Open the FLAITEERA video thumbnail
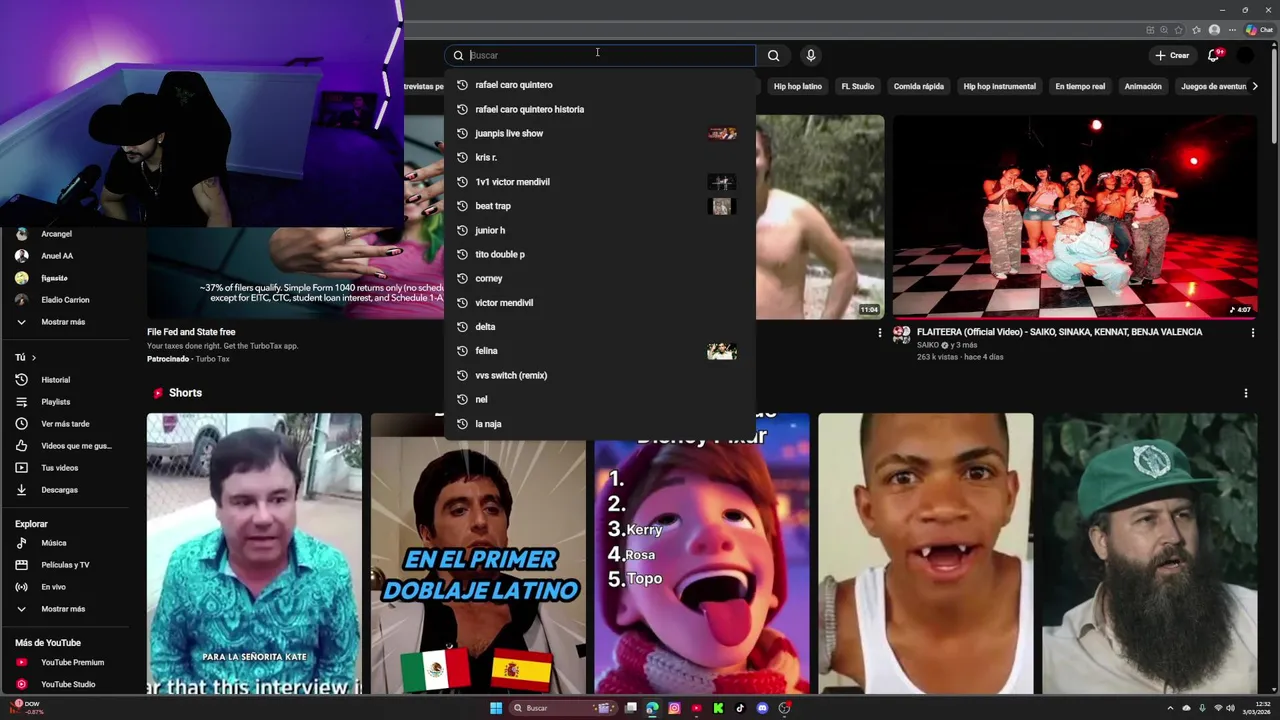 [1075, 217]
